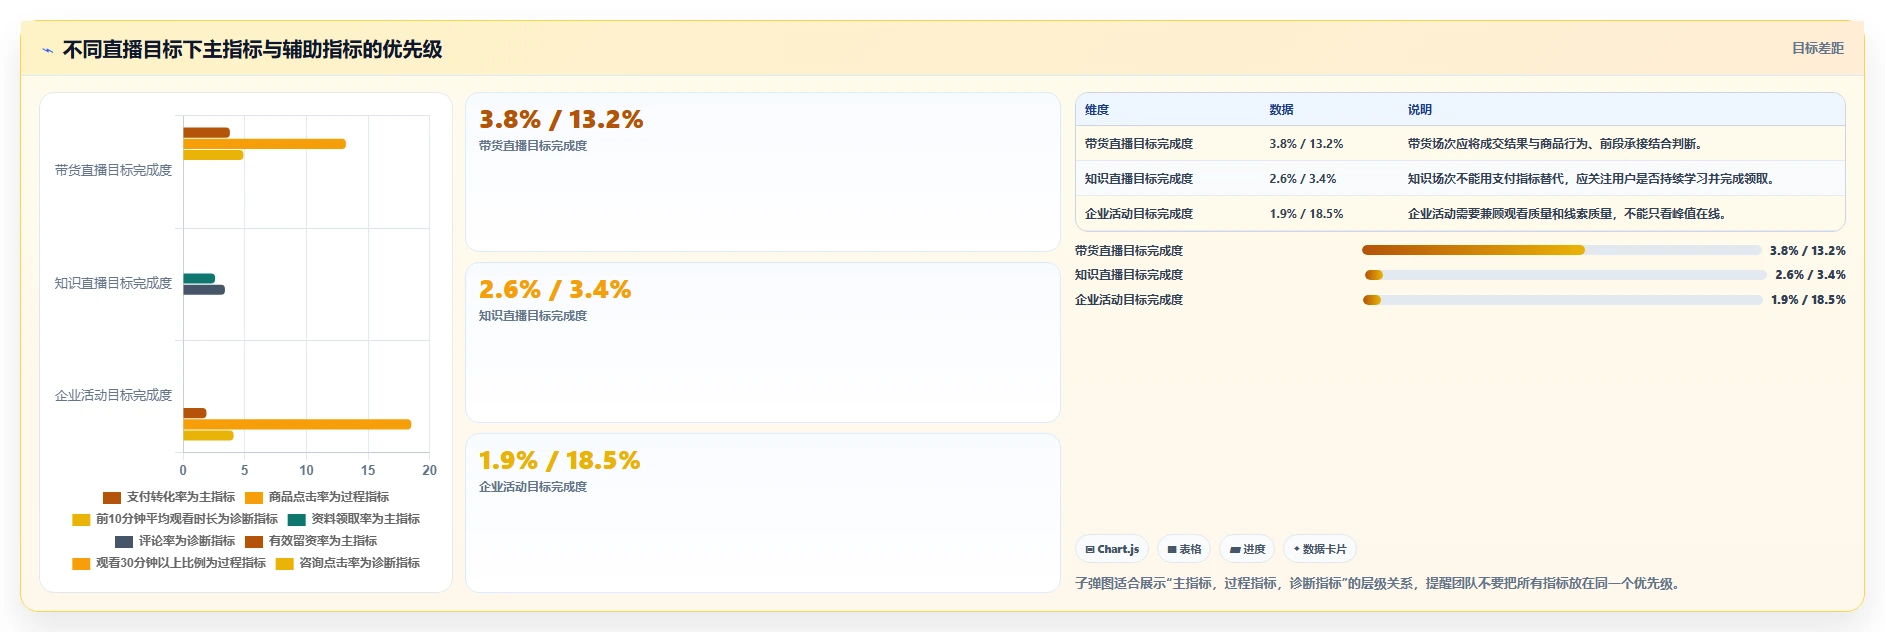Click the x-axis tick value 20

(x=429, y=470)
